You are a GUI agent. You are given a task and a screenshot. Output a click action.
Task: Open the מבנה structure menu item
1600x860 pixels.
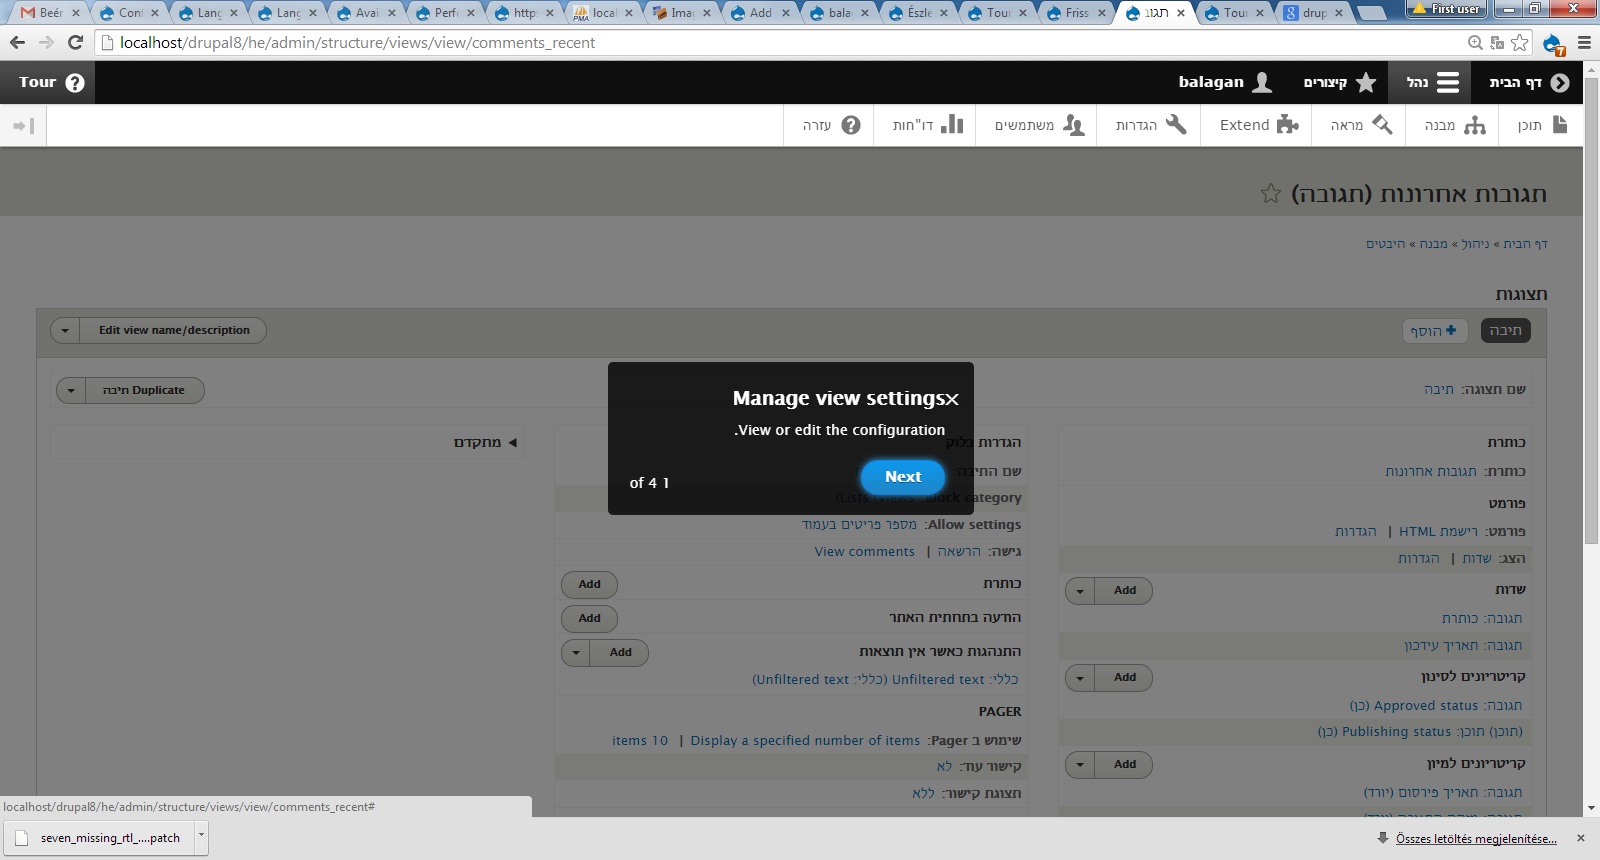coord(1455,125)
